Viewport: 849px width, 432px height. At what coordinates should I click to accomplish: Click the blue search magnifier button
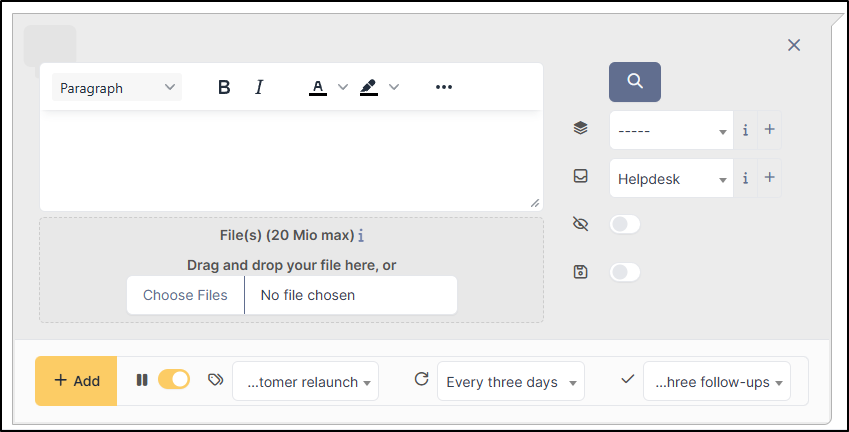point(634,81)
